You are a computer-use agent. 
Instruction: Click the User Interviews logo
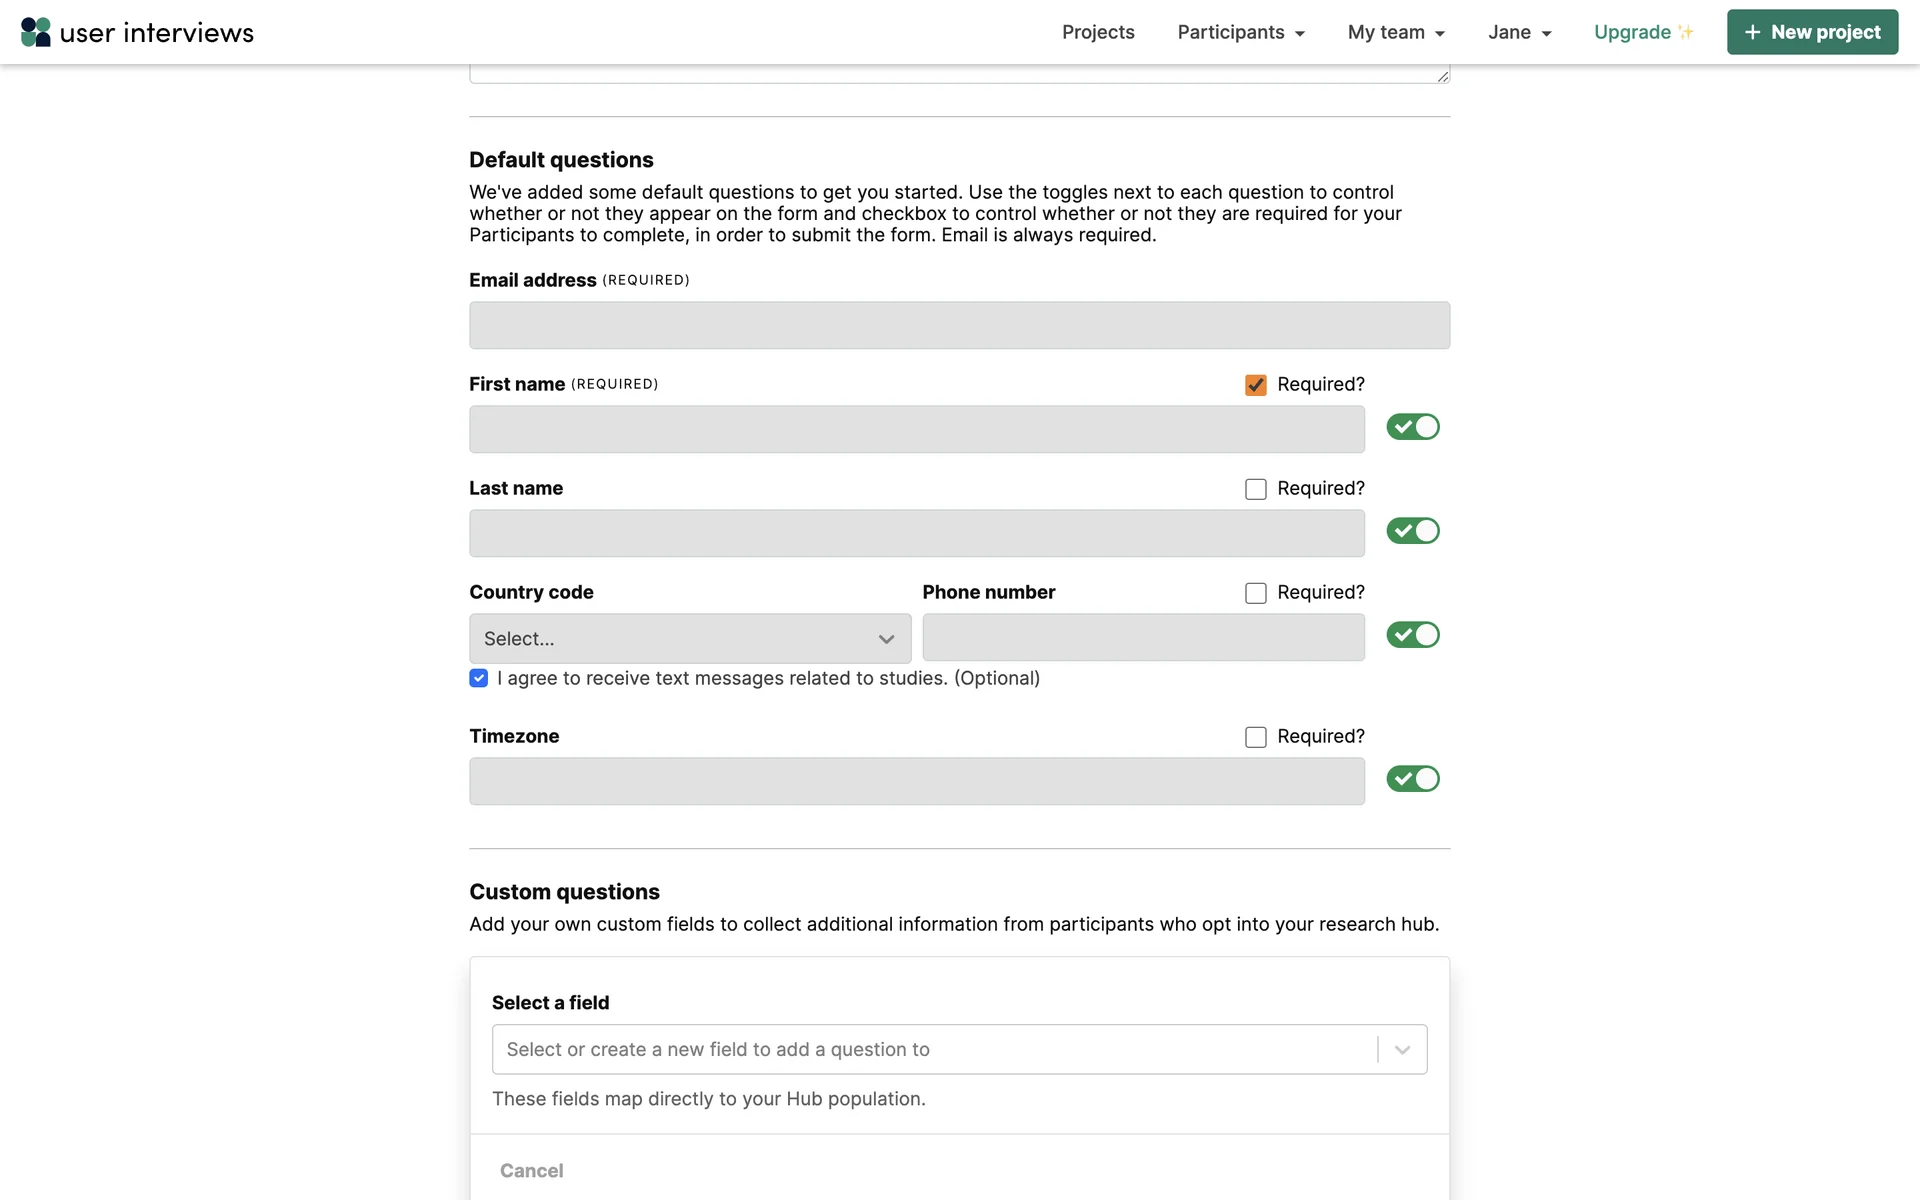click(137, 32)
